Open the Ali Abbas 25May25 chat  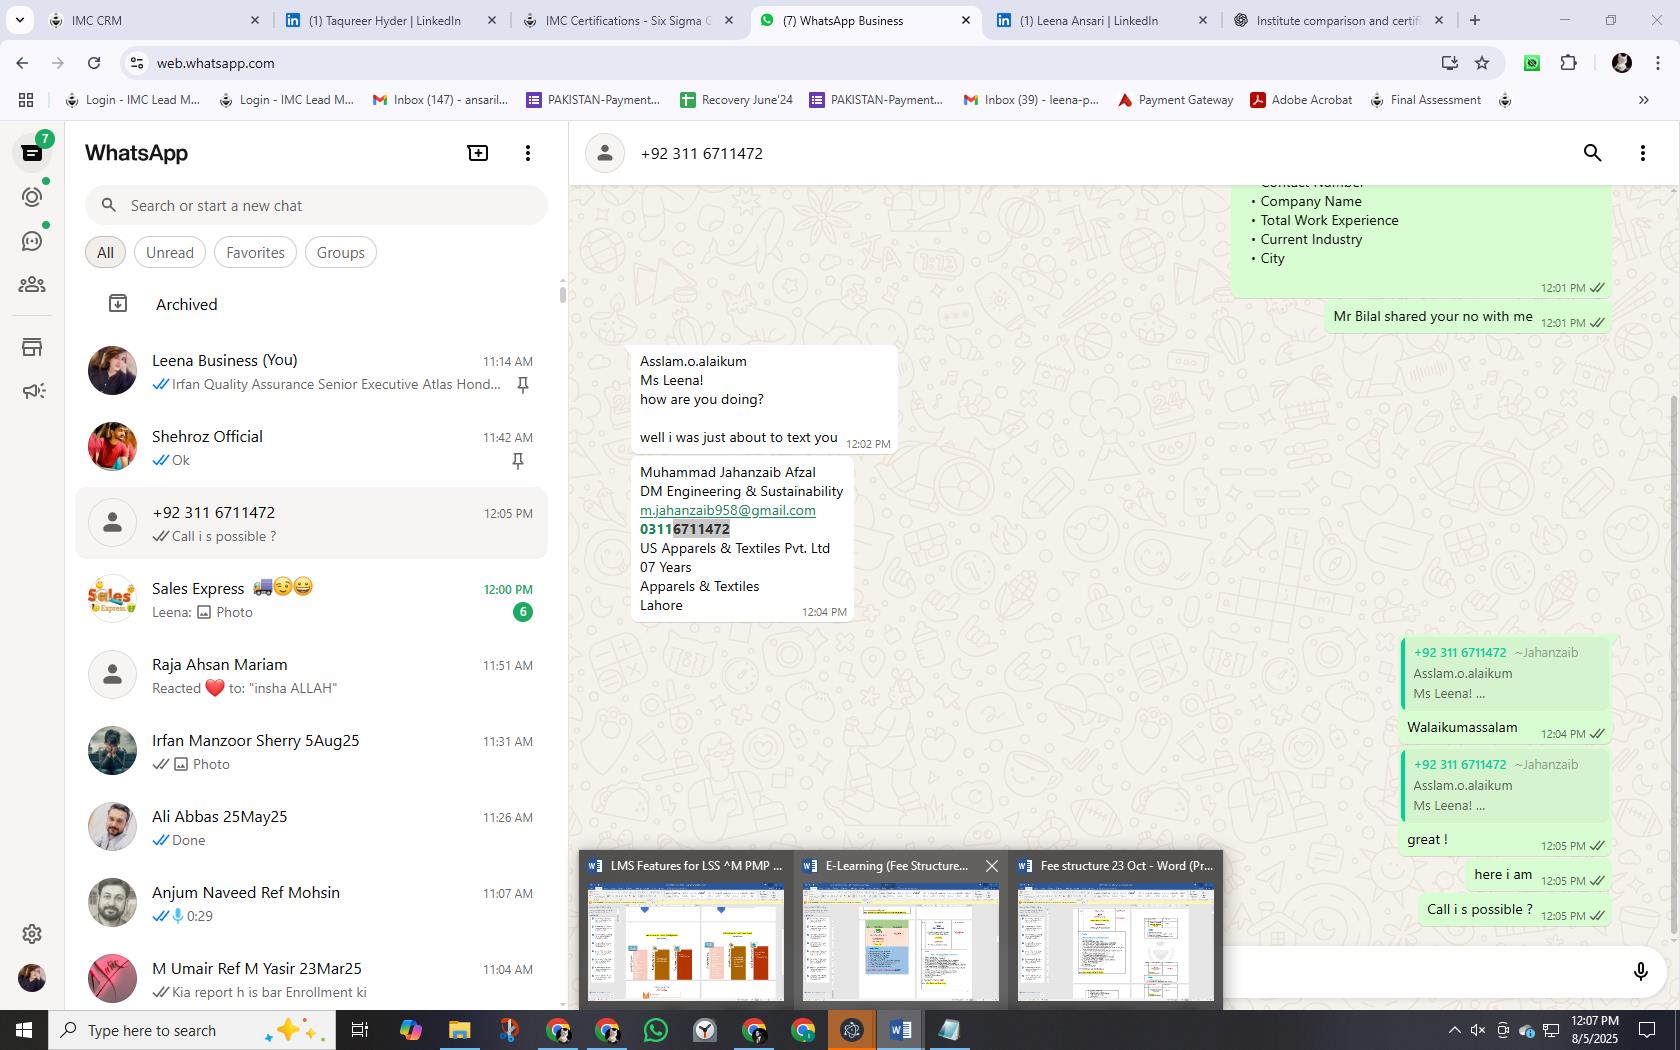click(311, 827)
